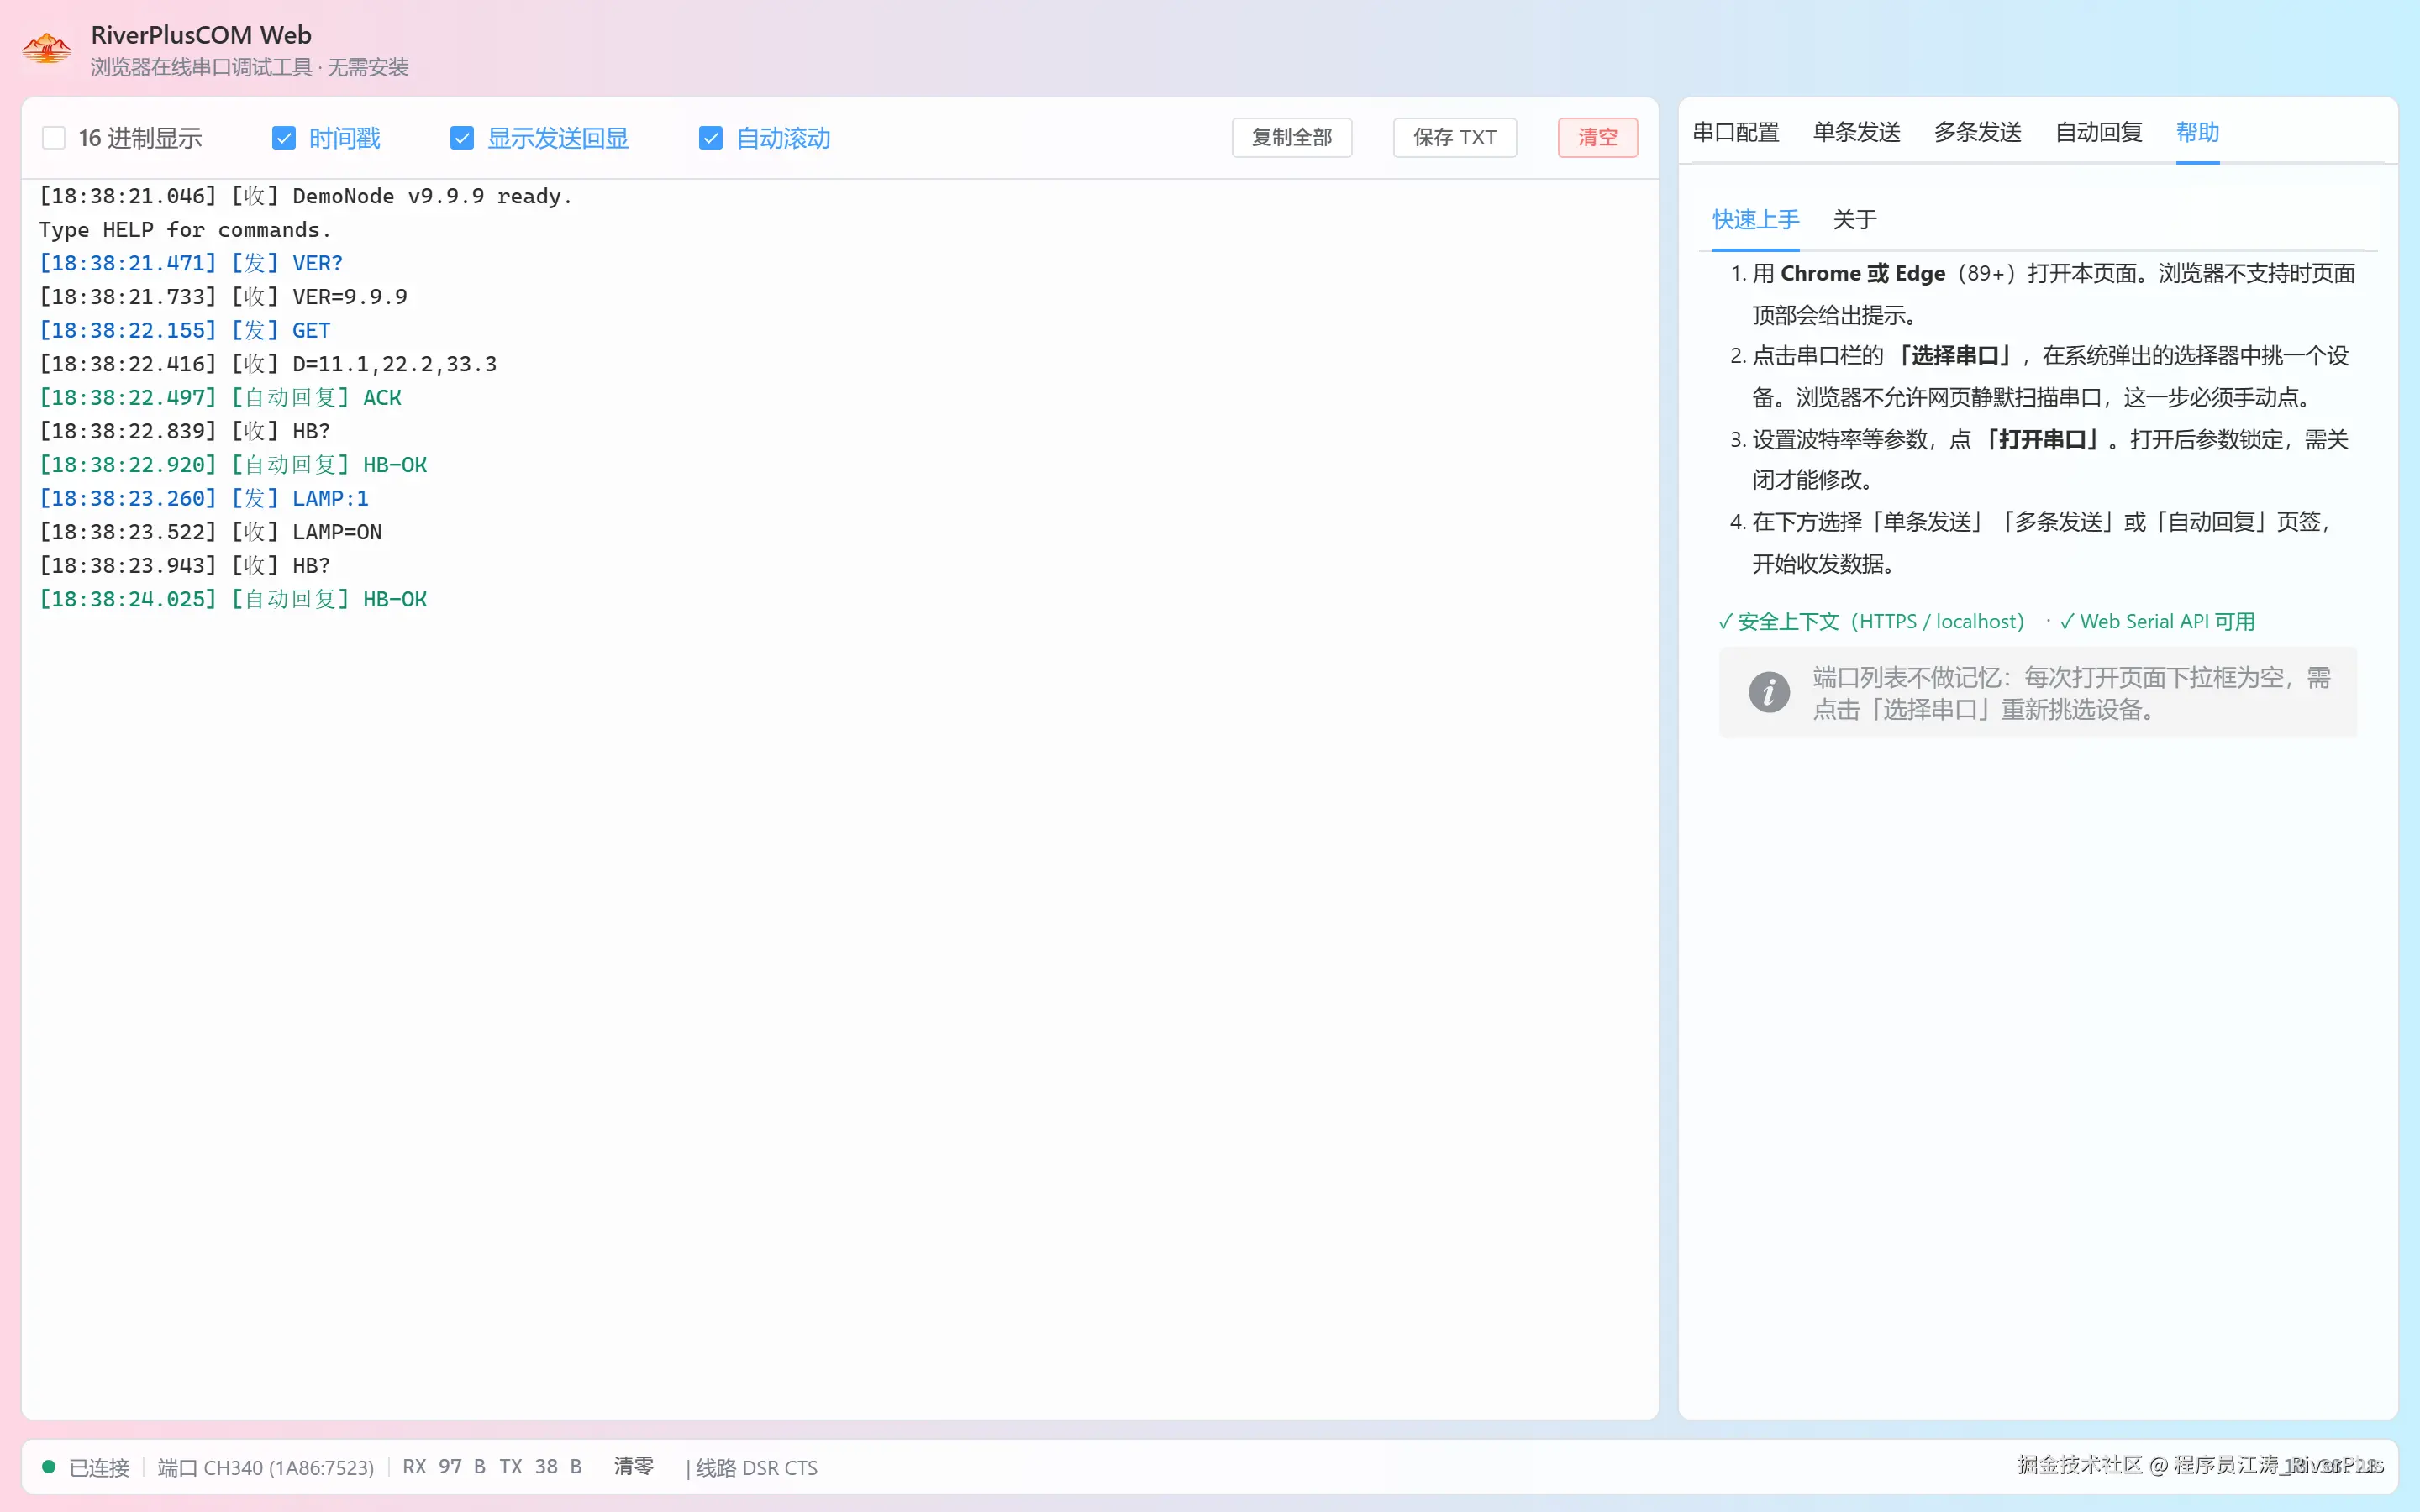
Task: Clear the log with the 清空 button
Action: point(1597,138)
